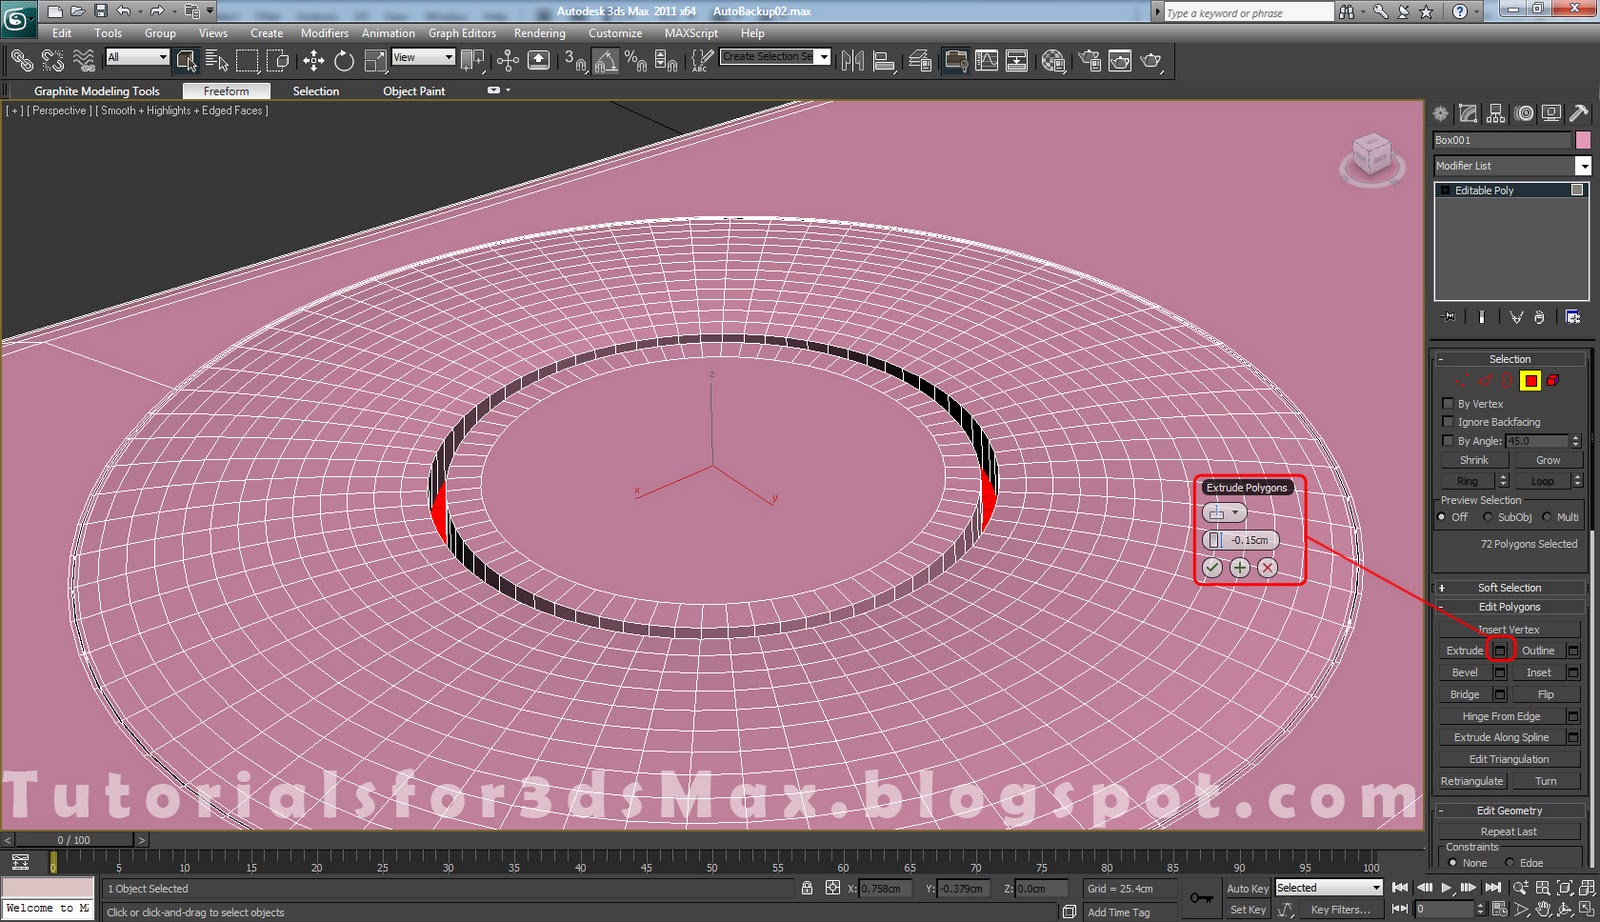Select the Multi preview selection option

[1547, 517]
